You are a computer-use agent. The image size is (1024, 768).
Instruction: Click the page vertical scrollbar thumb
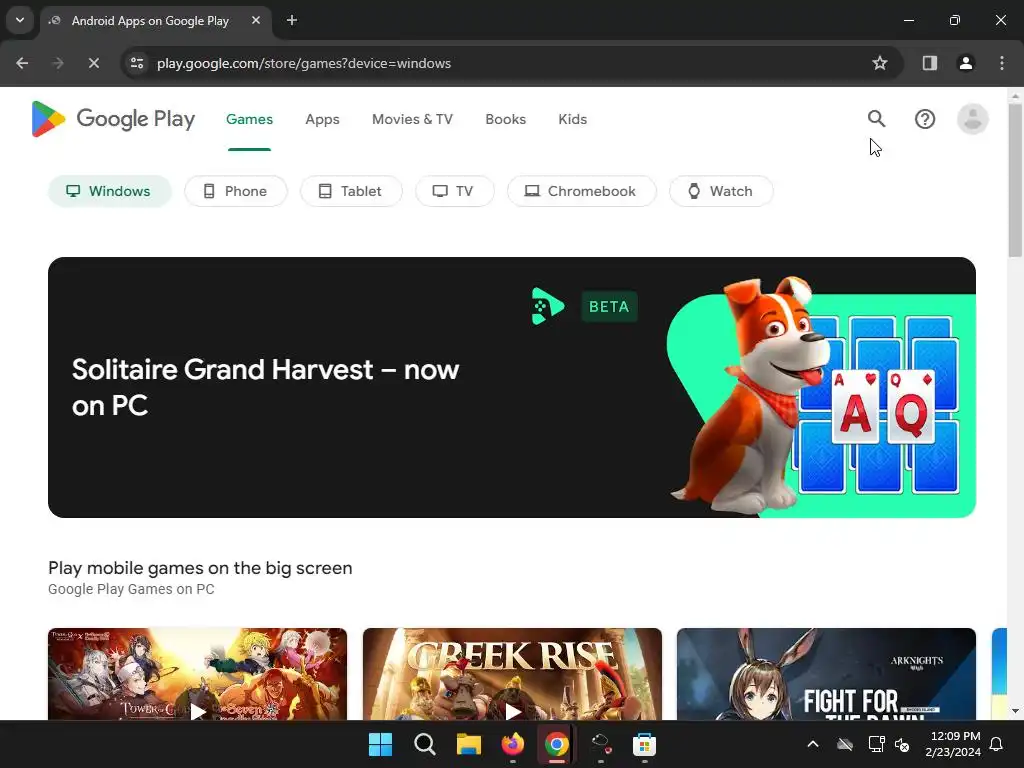coord(1015,180)
